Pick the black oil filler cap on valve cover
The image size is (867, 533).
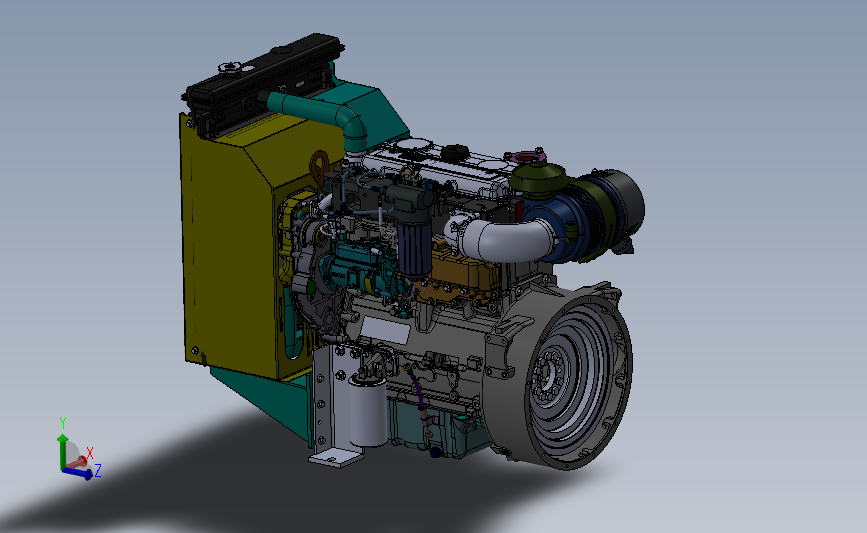tap(455, 151)
